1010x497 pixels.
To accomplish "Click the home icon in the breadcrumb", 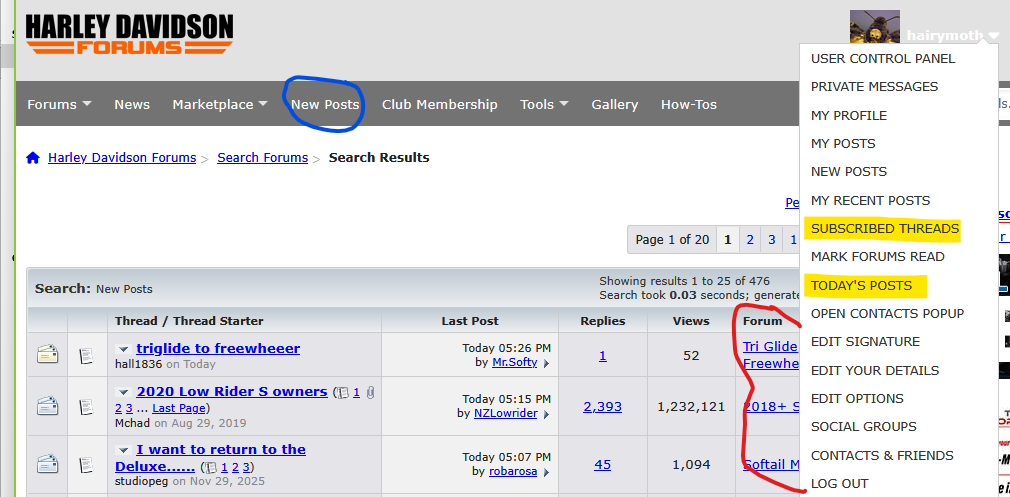I will coord(33,158).
